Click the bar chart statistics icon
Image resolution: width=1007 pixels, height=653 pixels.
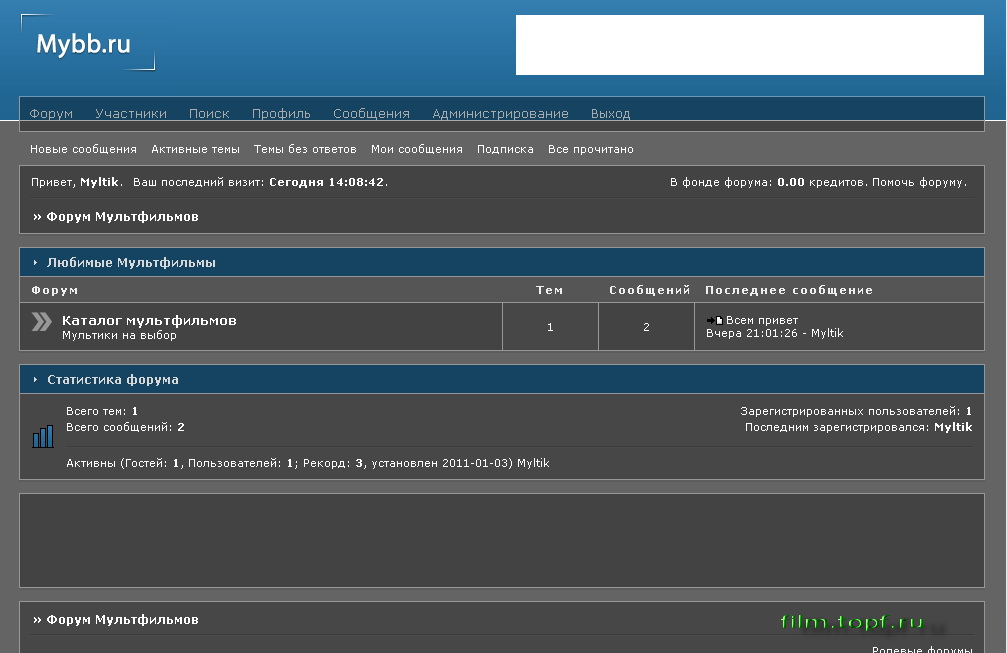coord(43,436)
